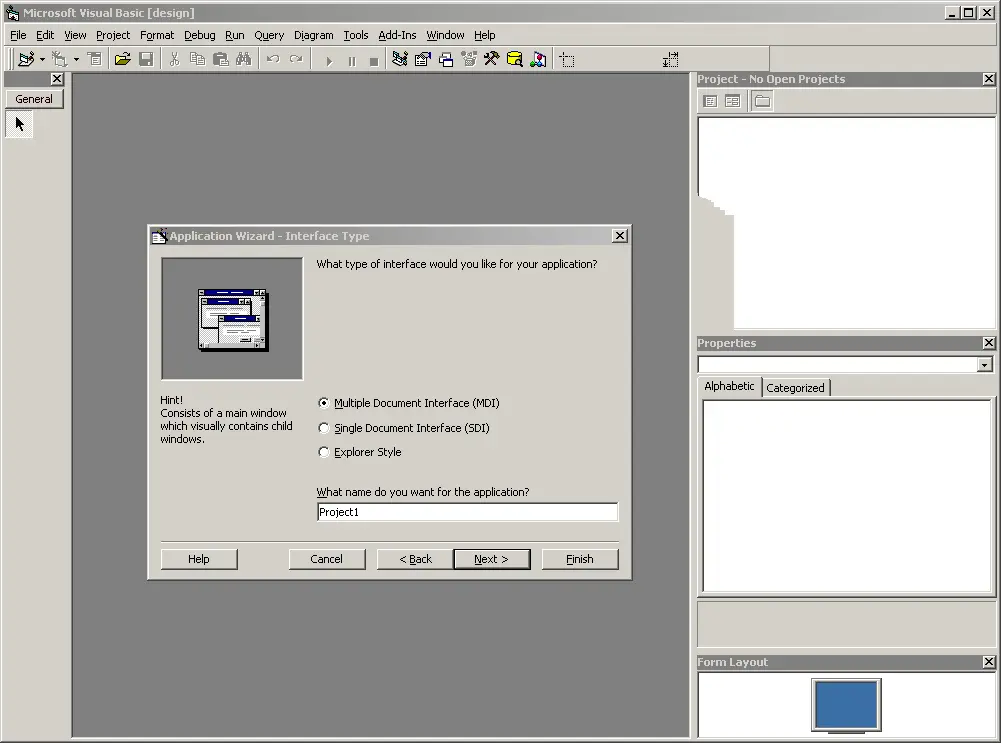Click the Break pause button
This screenshot has width=1001, height=743.
[x=352, y=61]
